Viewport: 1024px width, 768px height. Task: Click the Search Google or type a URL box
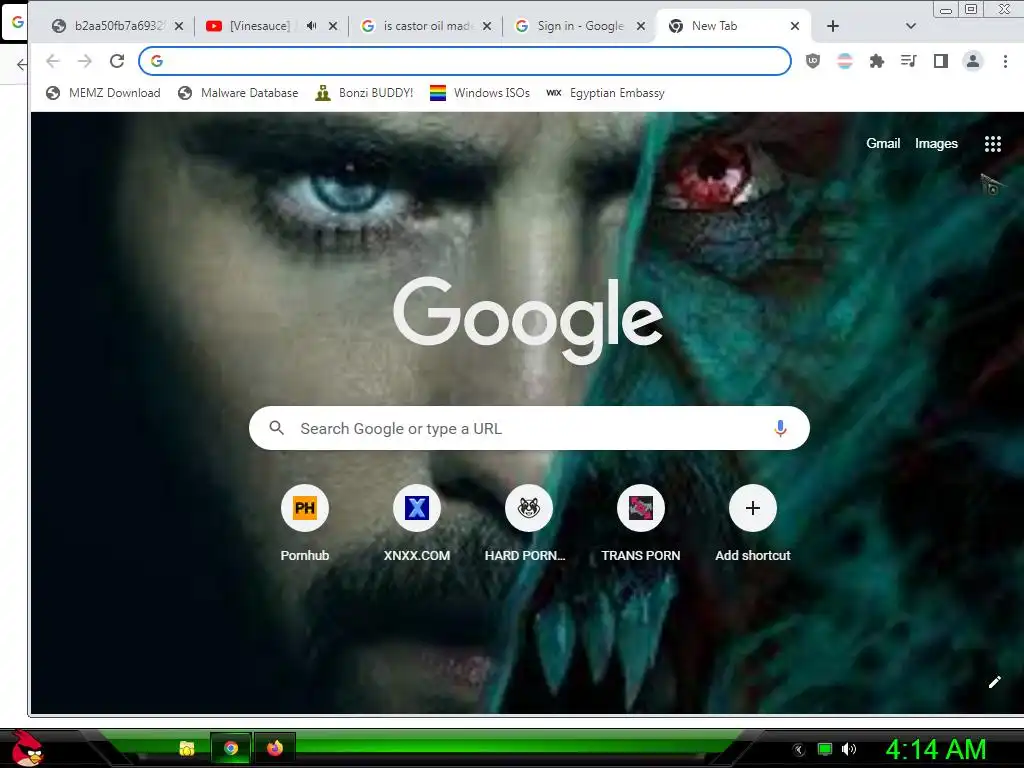click(529, 428)
